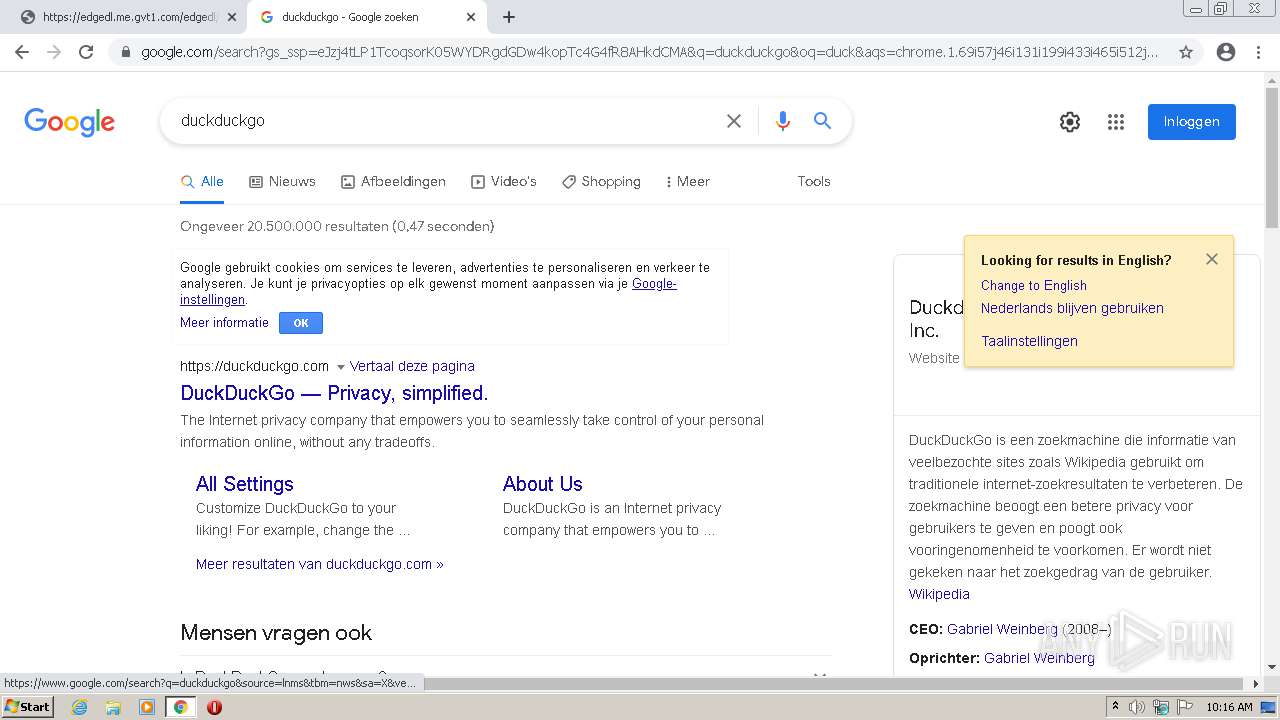Screen dimensions: 1280x720
Task: Select the Alle results tab
Action: [x=202, y=182]
